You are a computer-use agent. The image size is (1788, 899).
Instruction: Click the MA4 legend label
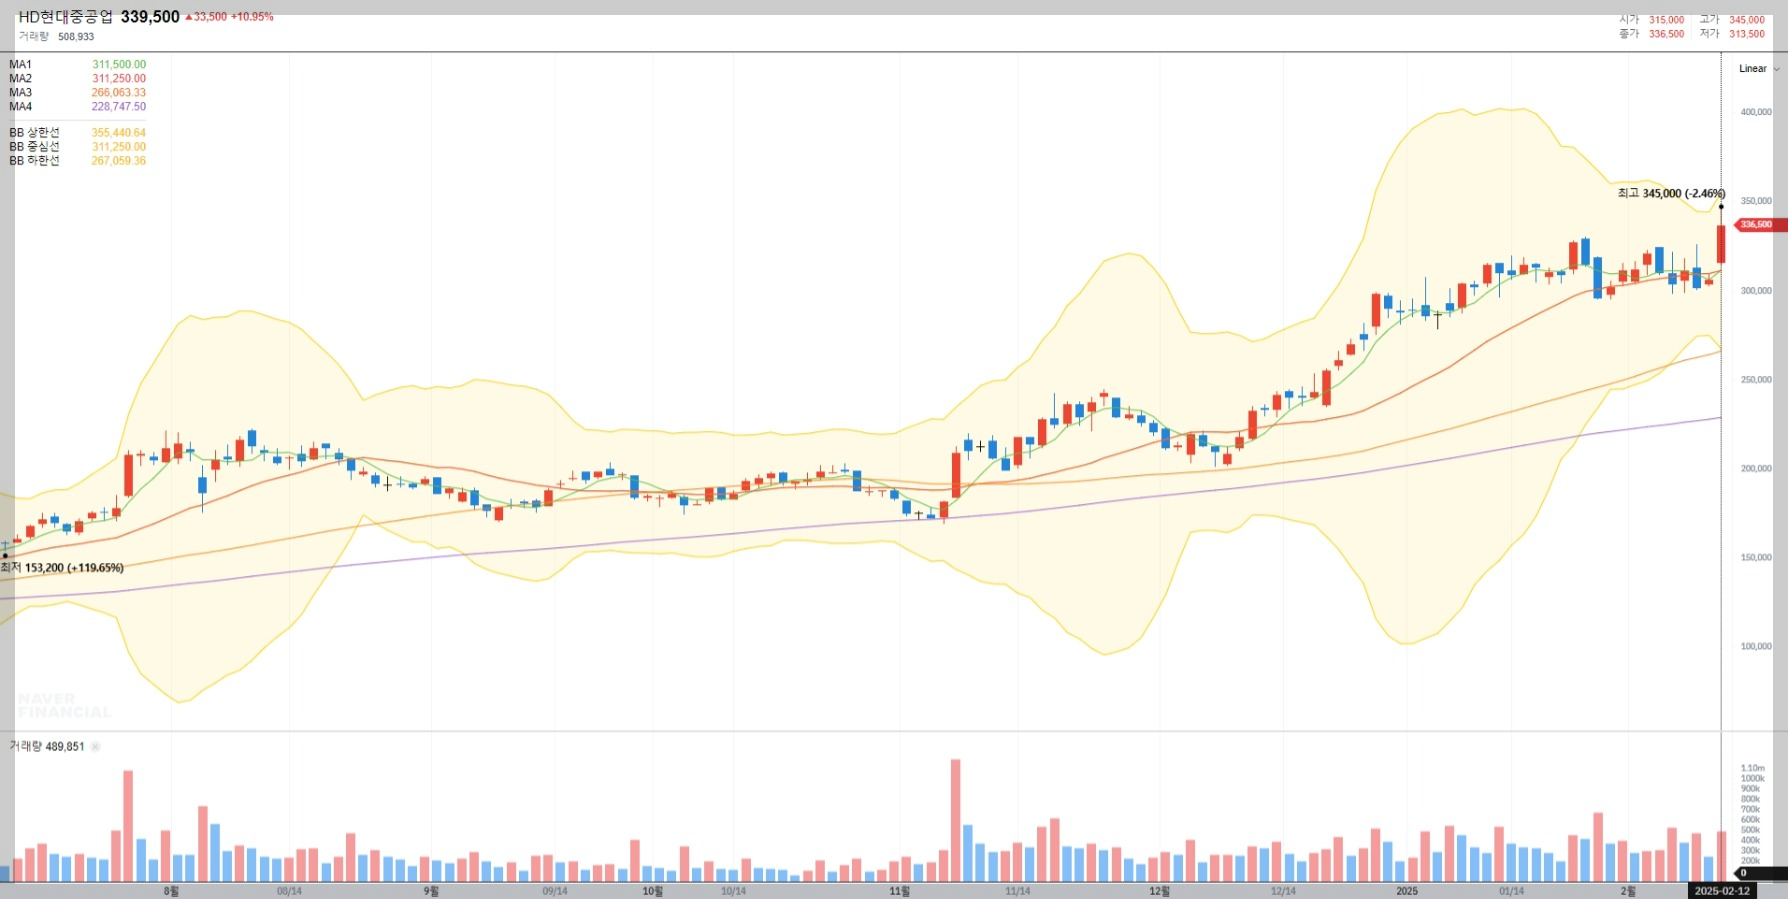[21, 107]
